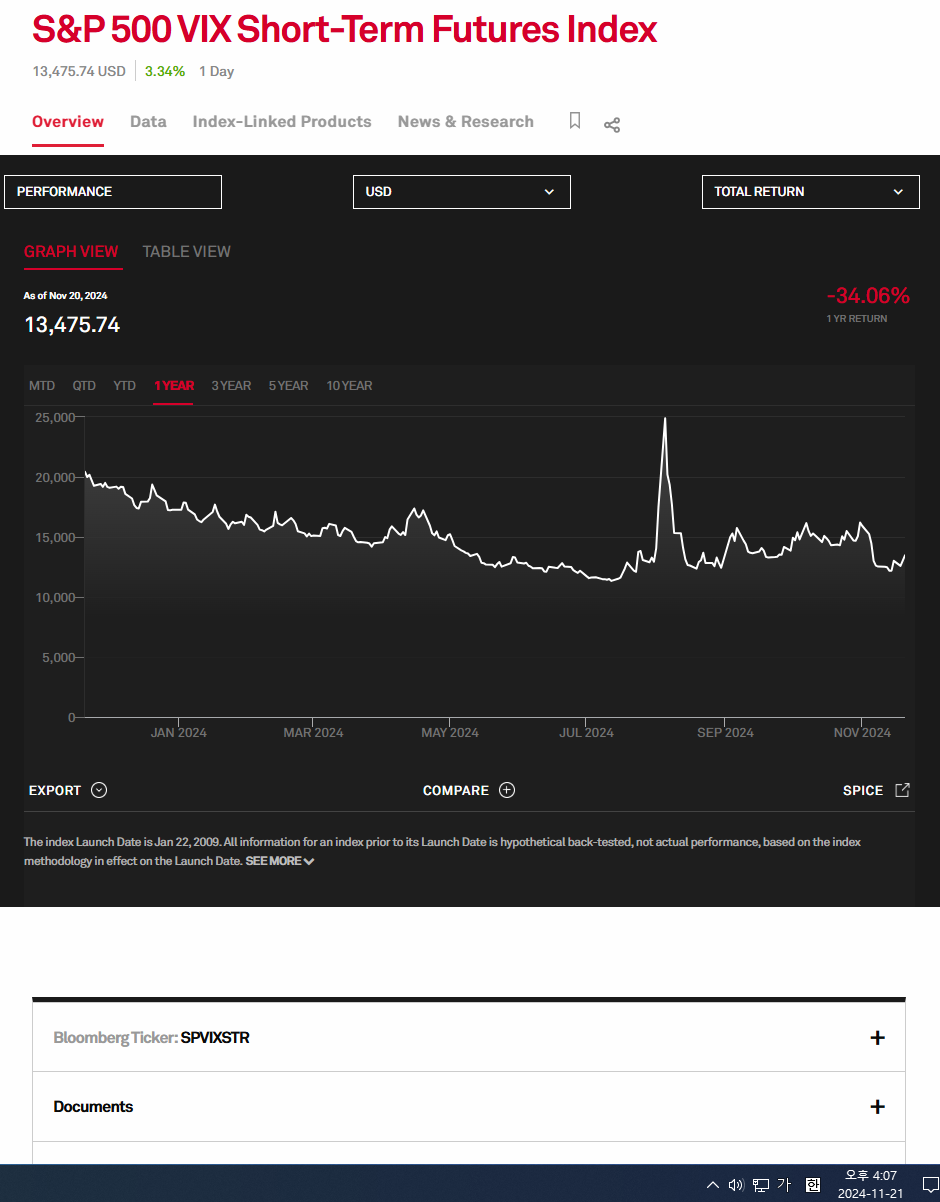Go to News & Research tab

click(x=466, y=122)
